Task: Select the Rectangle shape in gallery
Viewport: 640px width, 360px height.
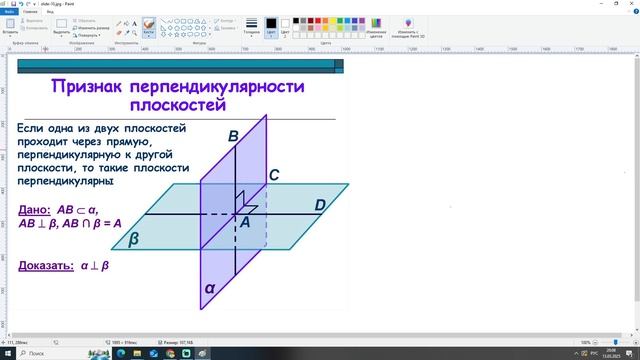Action: 183,21
